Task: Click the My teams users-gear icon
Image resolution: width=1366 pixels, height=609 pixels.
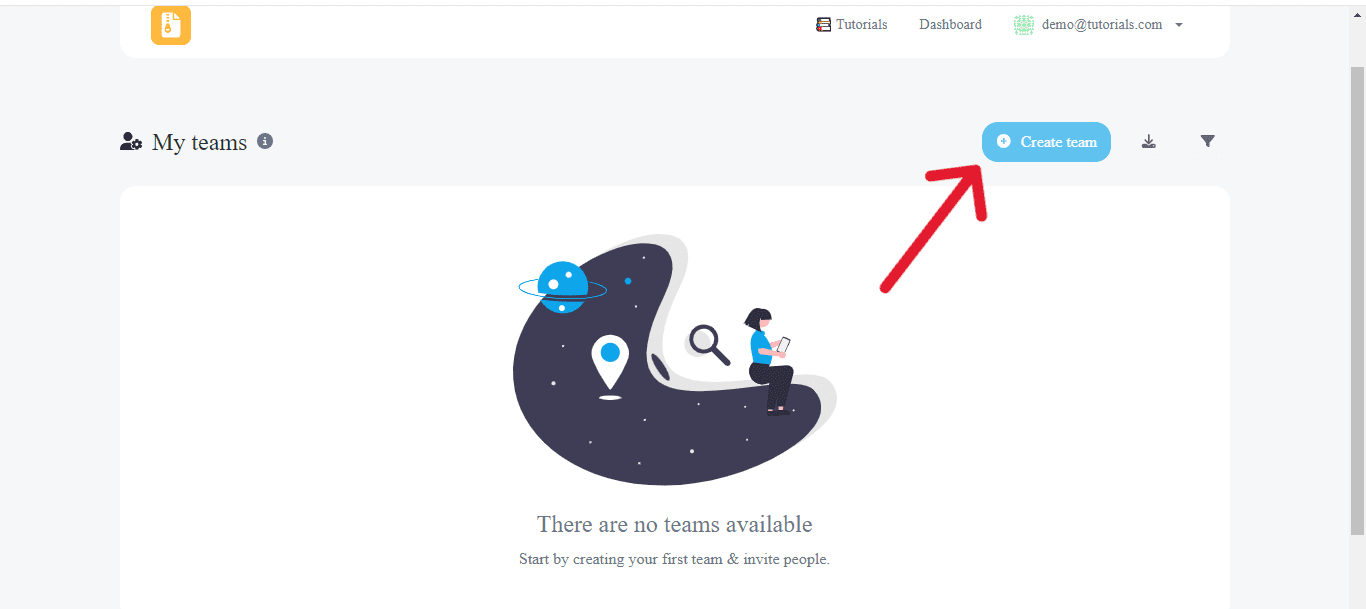Action: pyautogui.click(x=131, y=142)
